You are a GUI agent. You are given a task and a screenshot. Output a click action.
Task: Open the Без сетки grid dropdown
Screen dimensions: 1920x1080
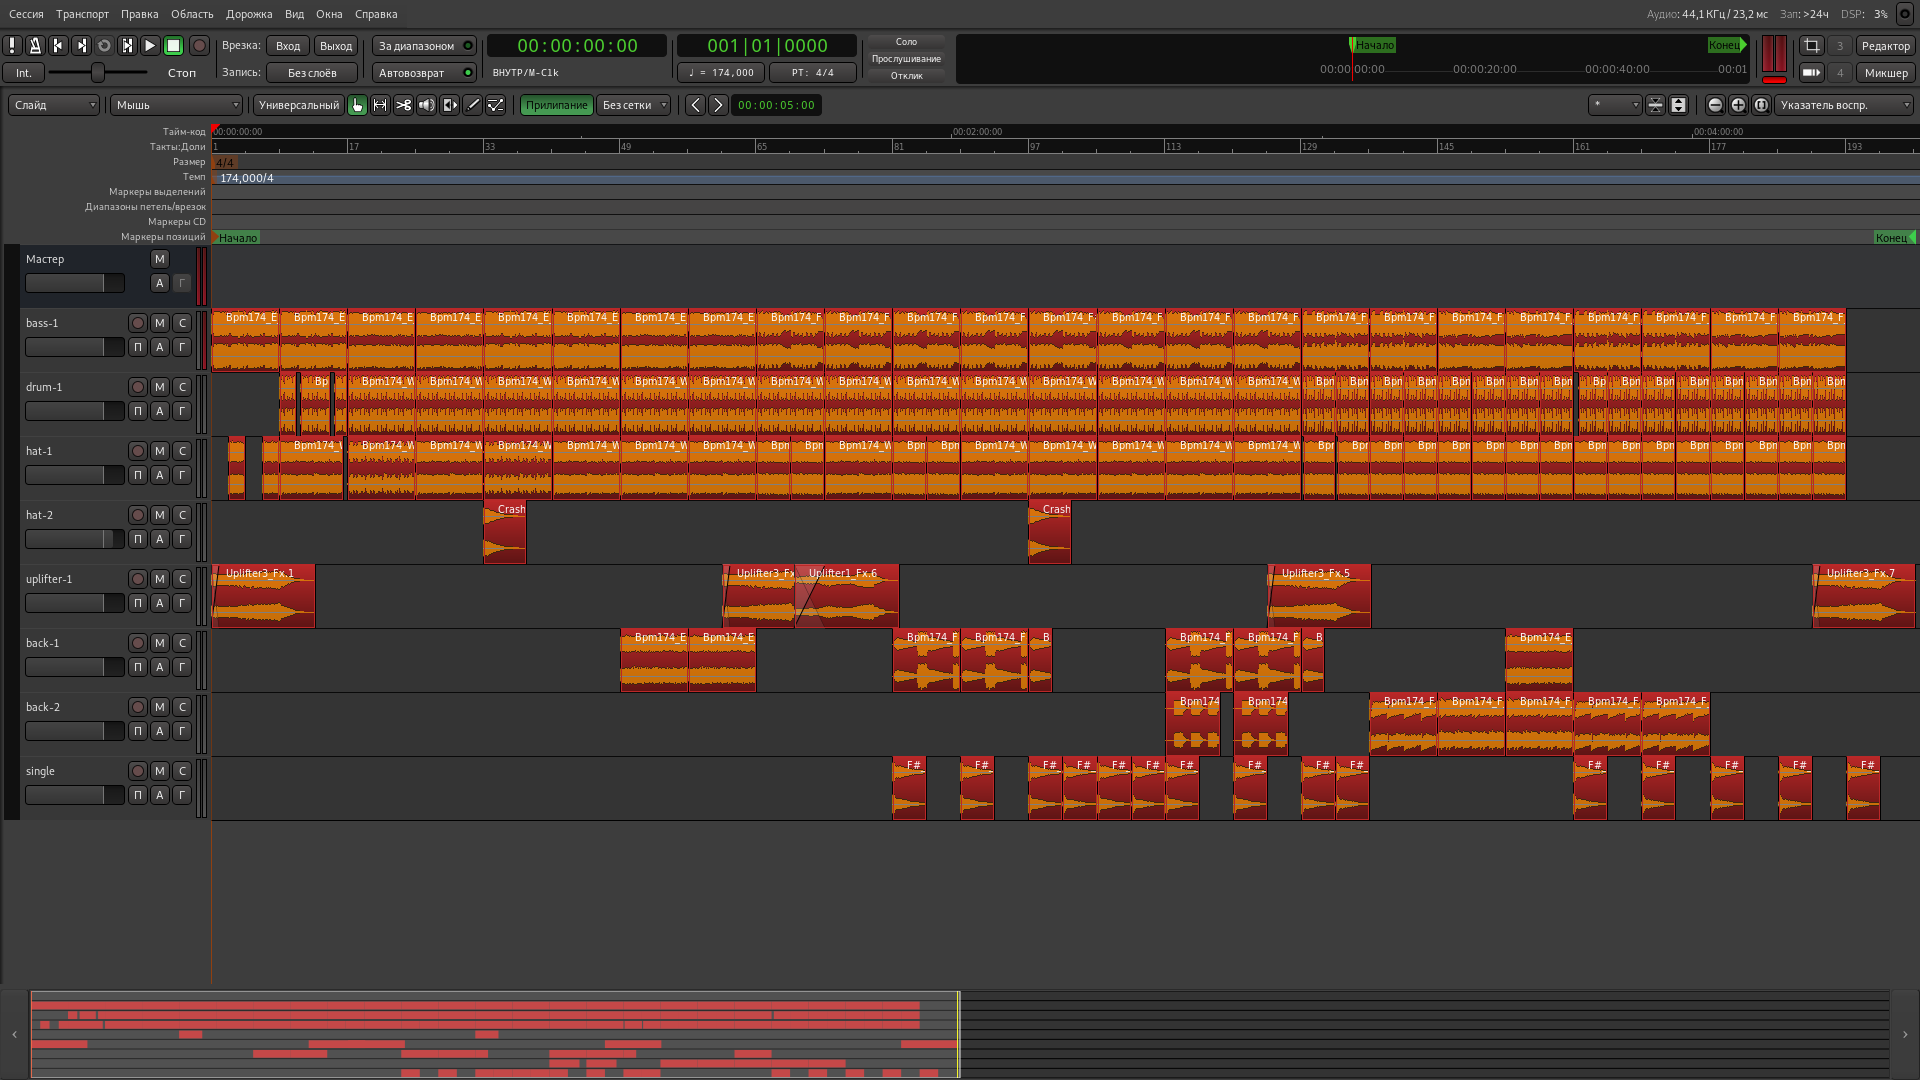click(634, 105)
